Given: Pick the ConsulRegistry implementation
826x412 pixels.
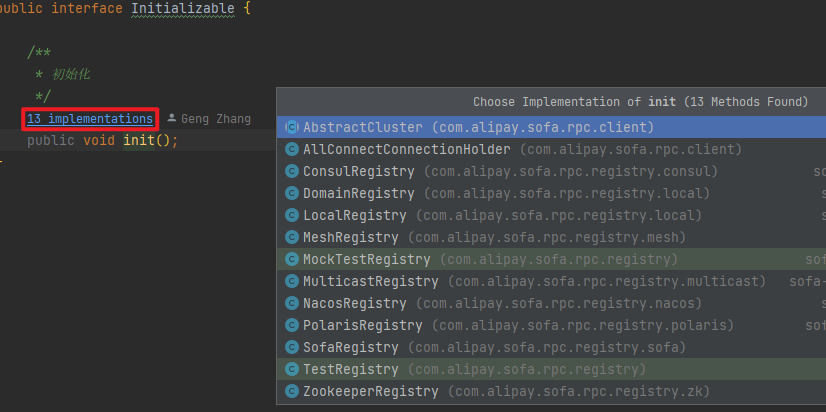Looking at the screenshot, I should click(551, 171).
